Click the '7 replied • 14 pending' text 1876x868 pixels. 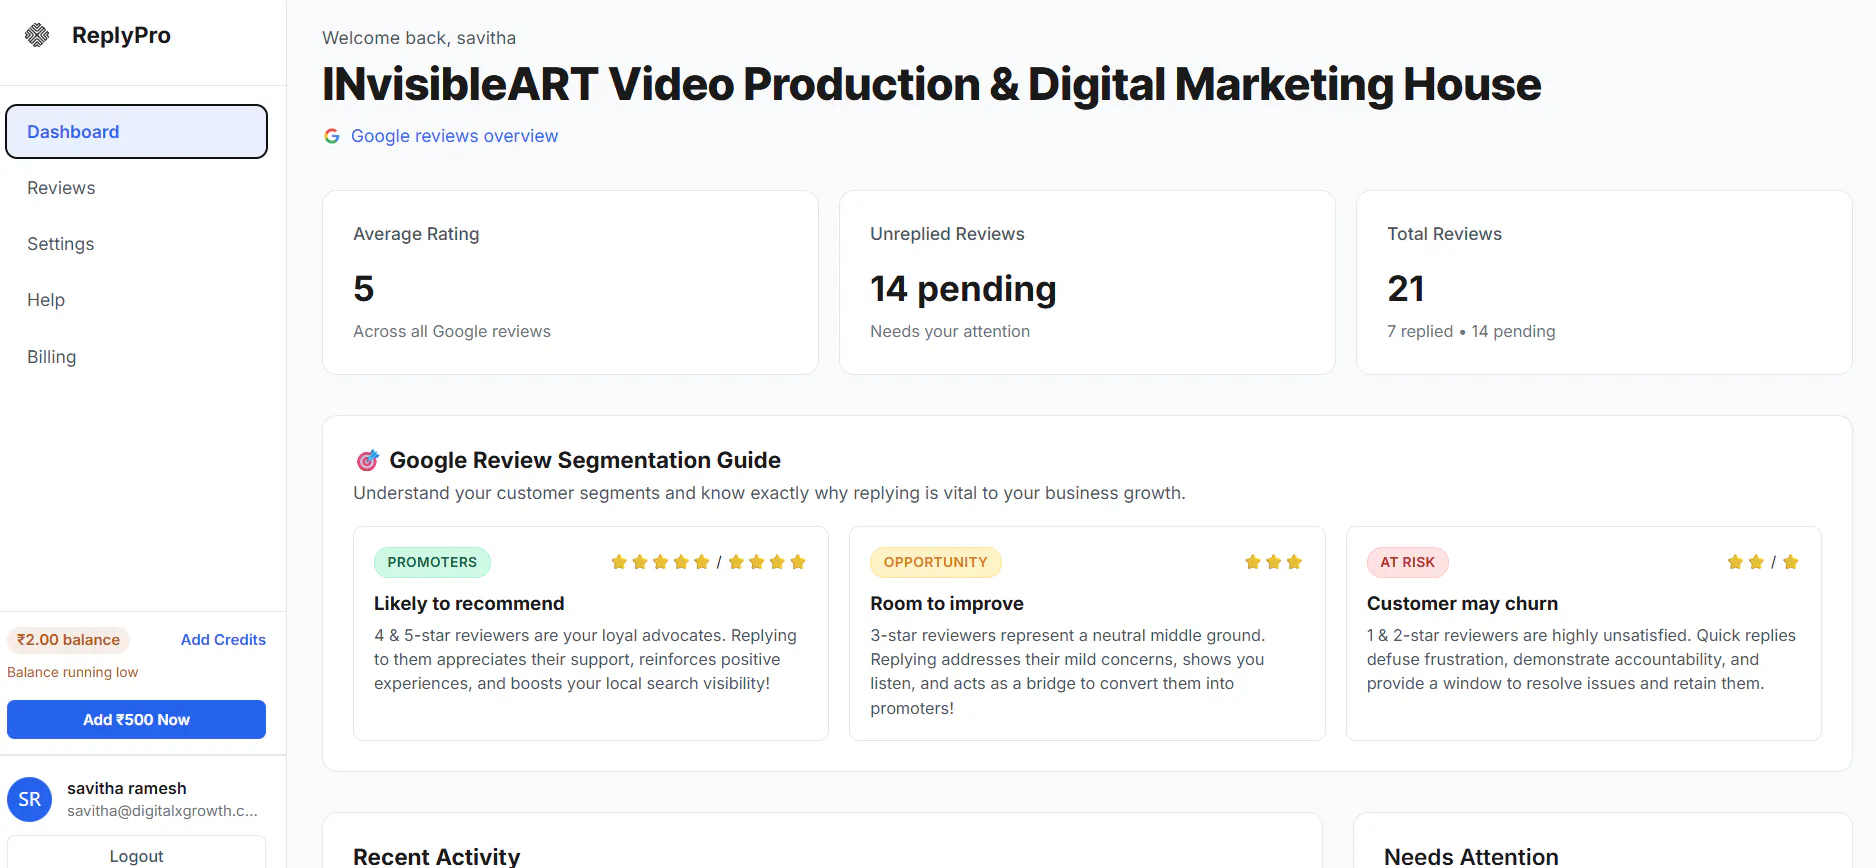(x=1471, y=331)
